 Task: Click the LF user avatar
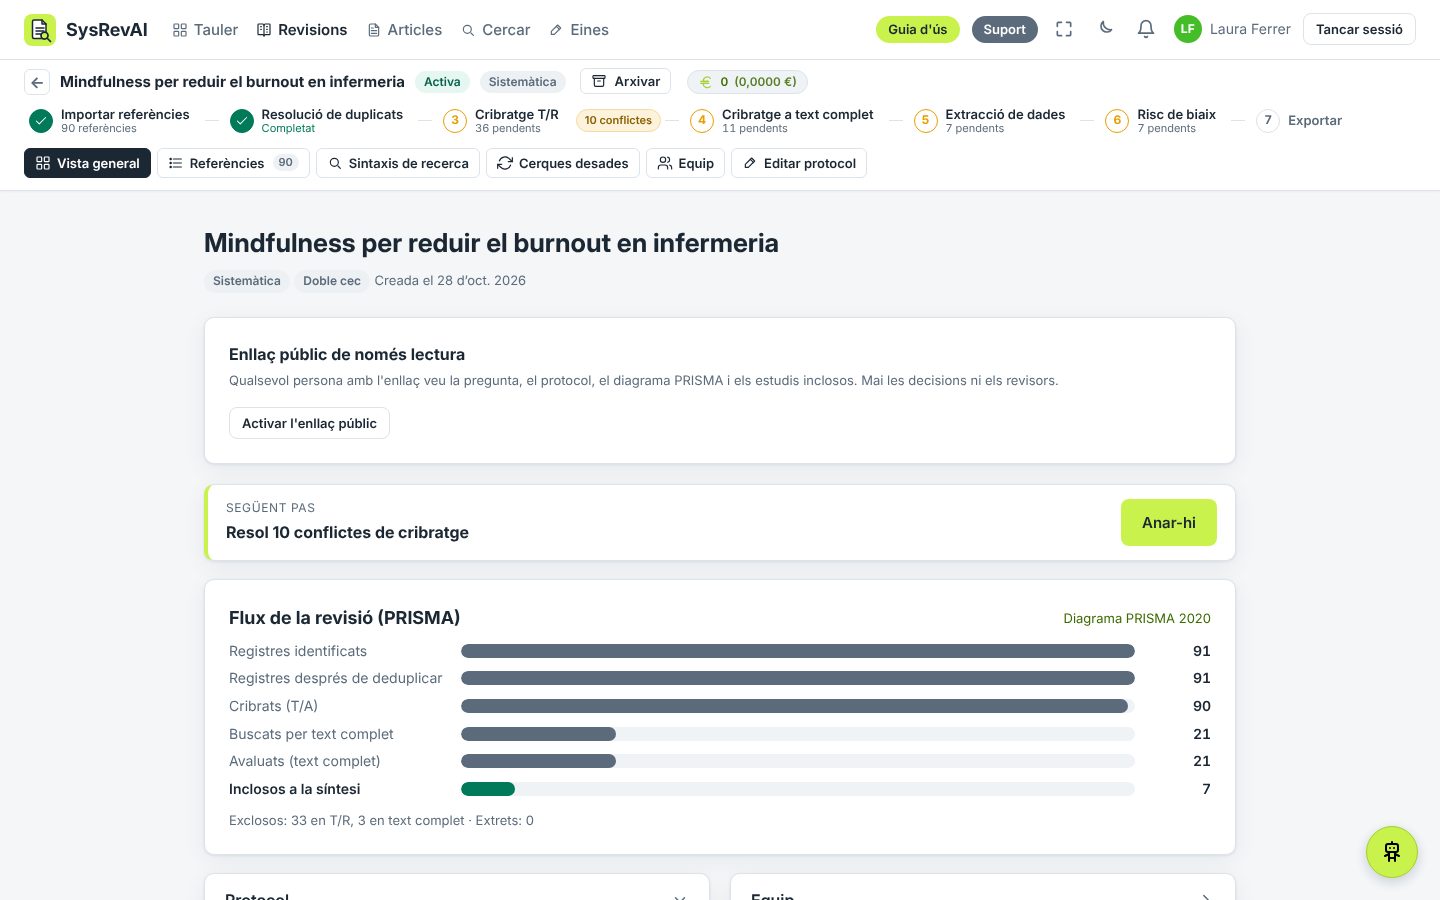click(x=1187, y=29)
